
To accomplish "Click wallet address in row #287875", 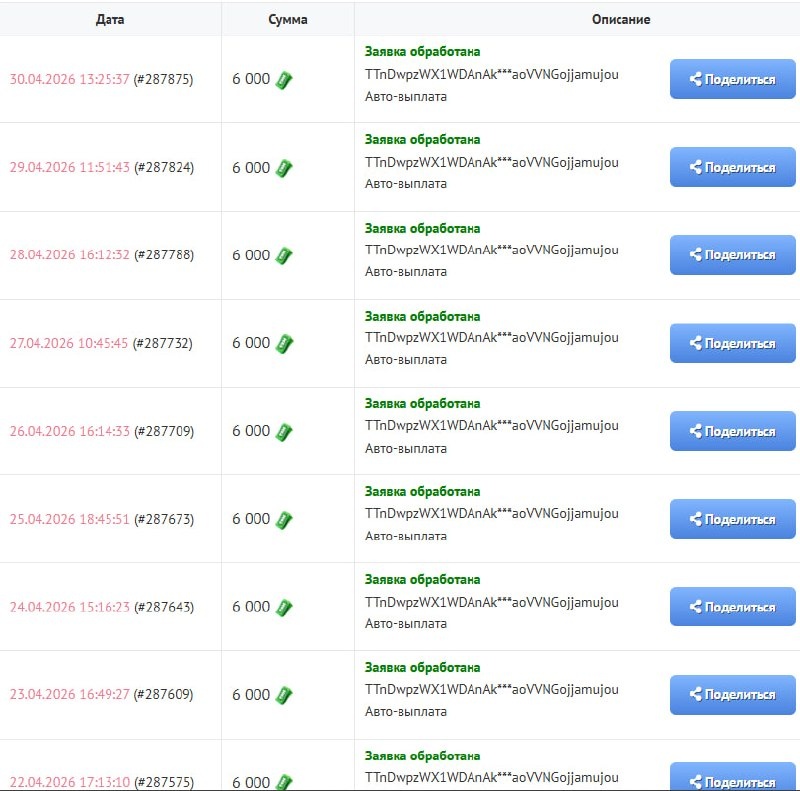I will [492, 75].
